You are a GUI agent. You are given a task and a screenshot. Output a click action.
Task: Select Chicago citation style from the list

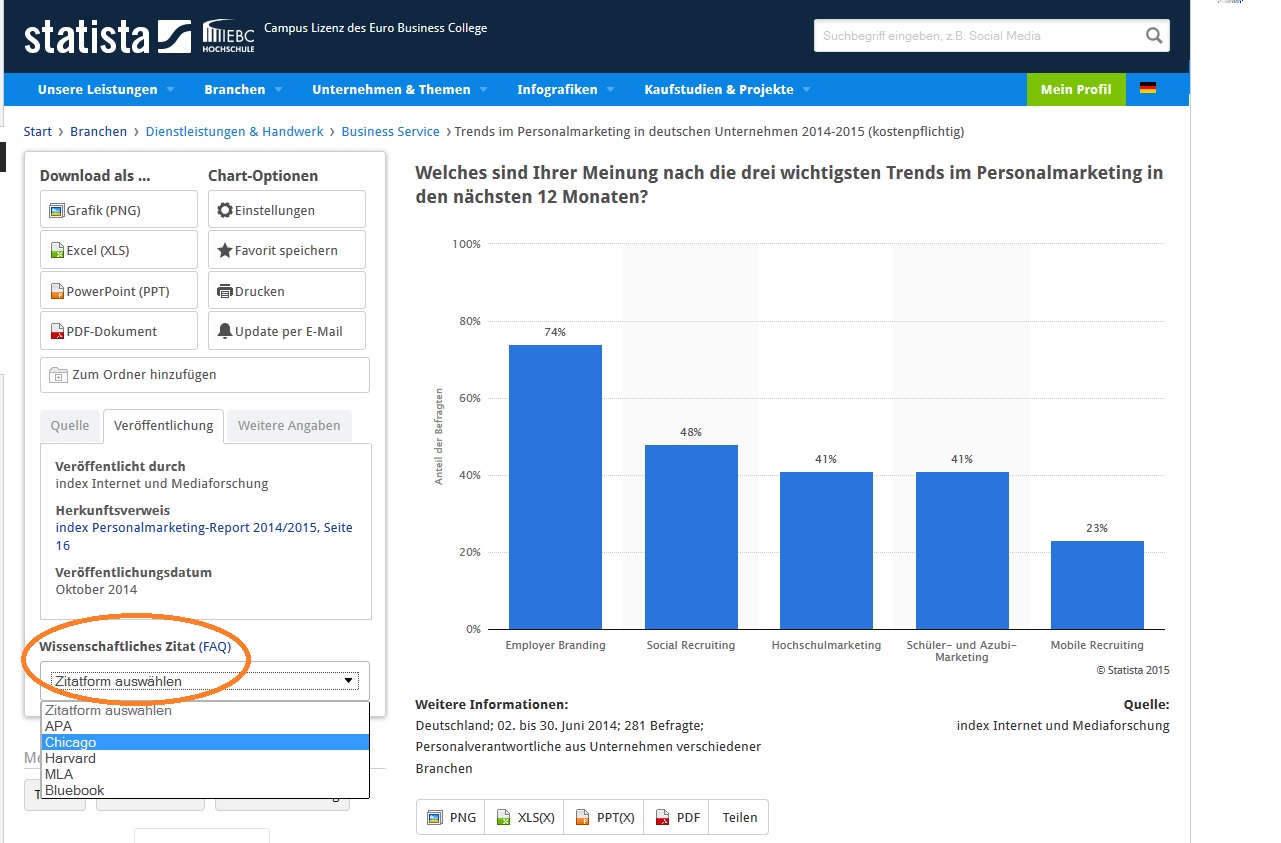click(72, 742)
